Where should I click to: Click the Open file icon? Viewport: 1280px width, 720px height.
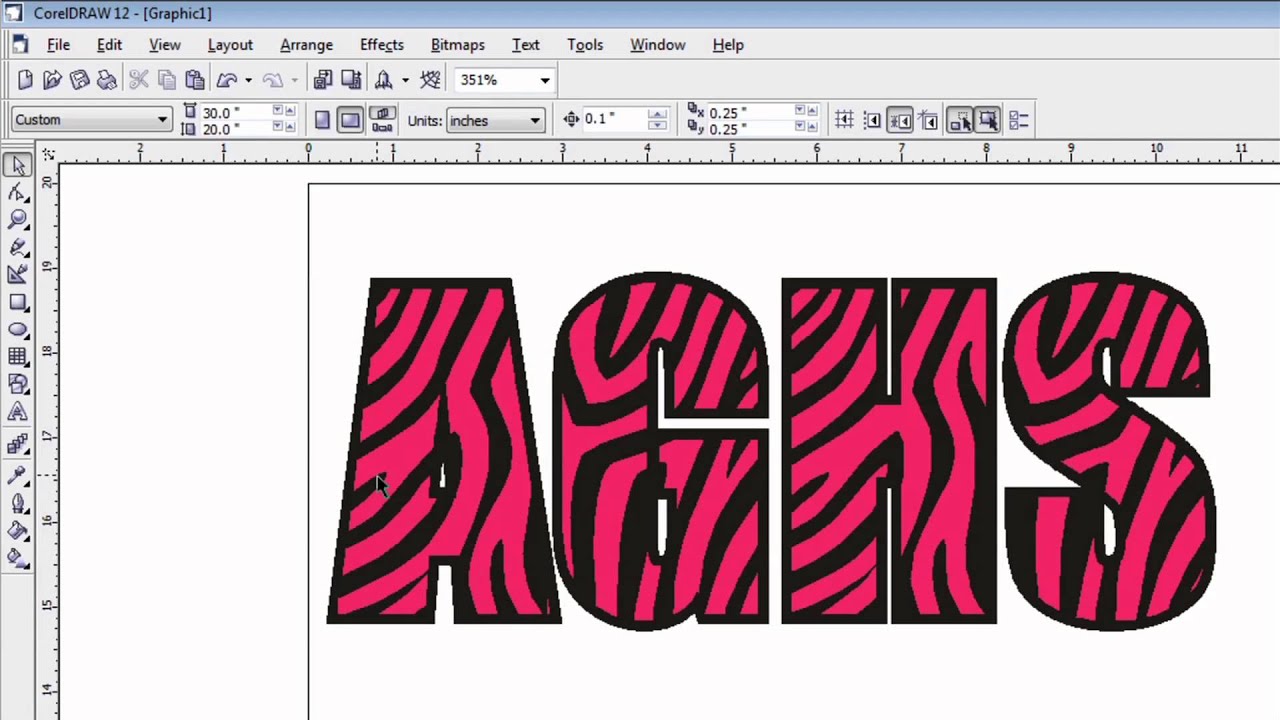[53, 80]
